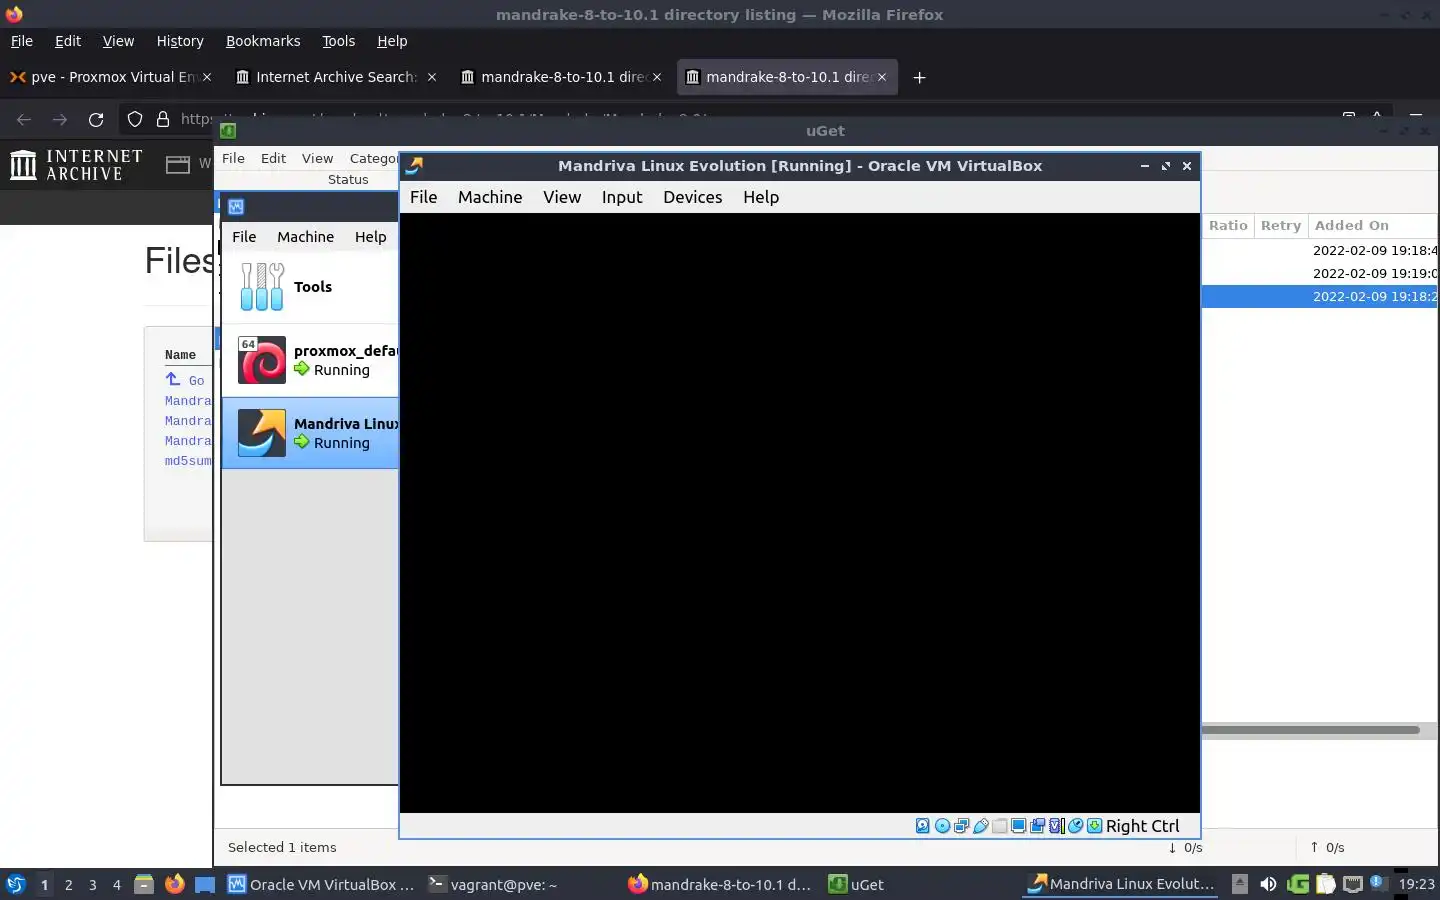The image size is (1440, 900).
Task: Click the mouse integration status icon
Action: tap(1076, 826)
